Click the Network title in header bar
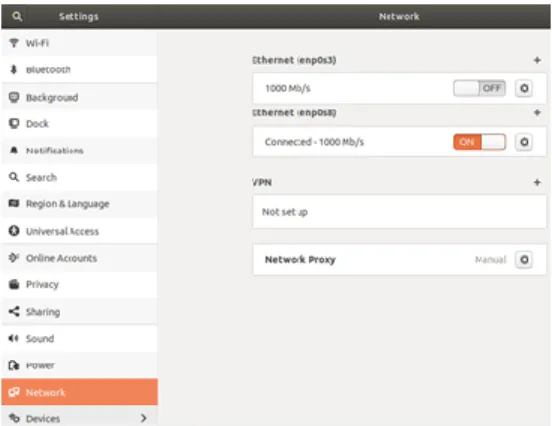 (399, 16)
